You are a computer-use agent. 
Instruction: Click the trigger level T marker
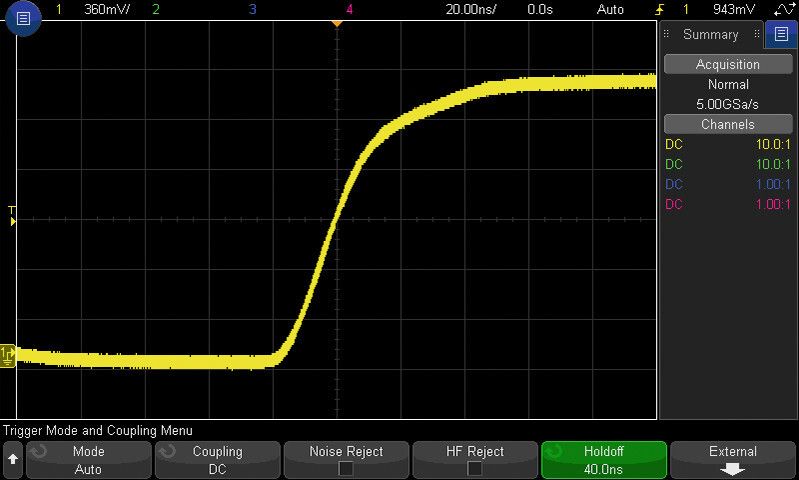click(12, 216)
